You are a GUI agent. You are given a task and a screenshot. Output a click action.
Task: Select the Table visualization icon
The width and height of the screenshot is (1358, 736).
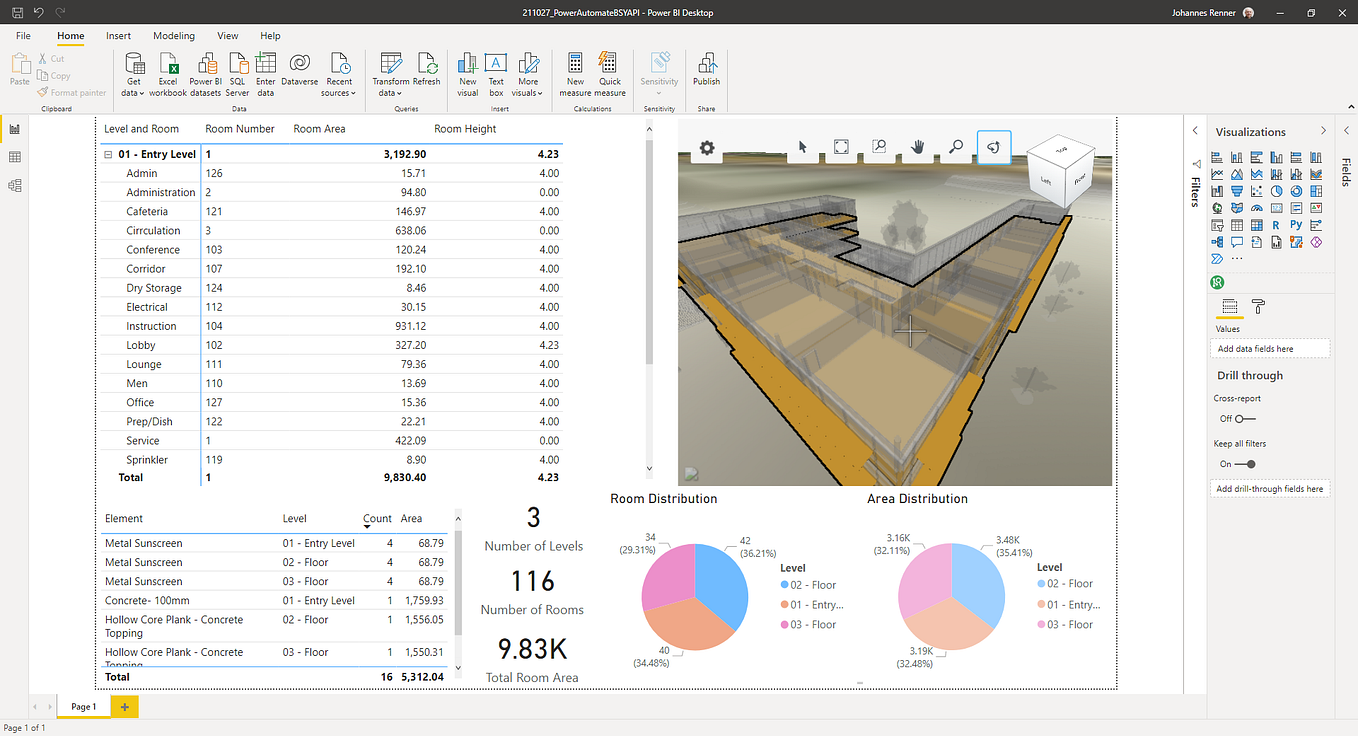[x=1238, y=225]
